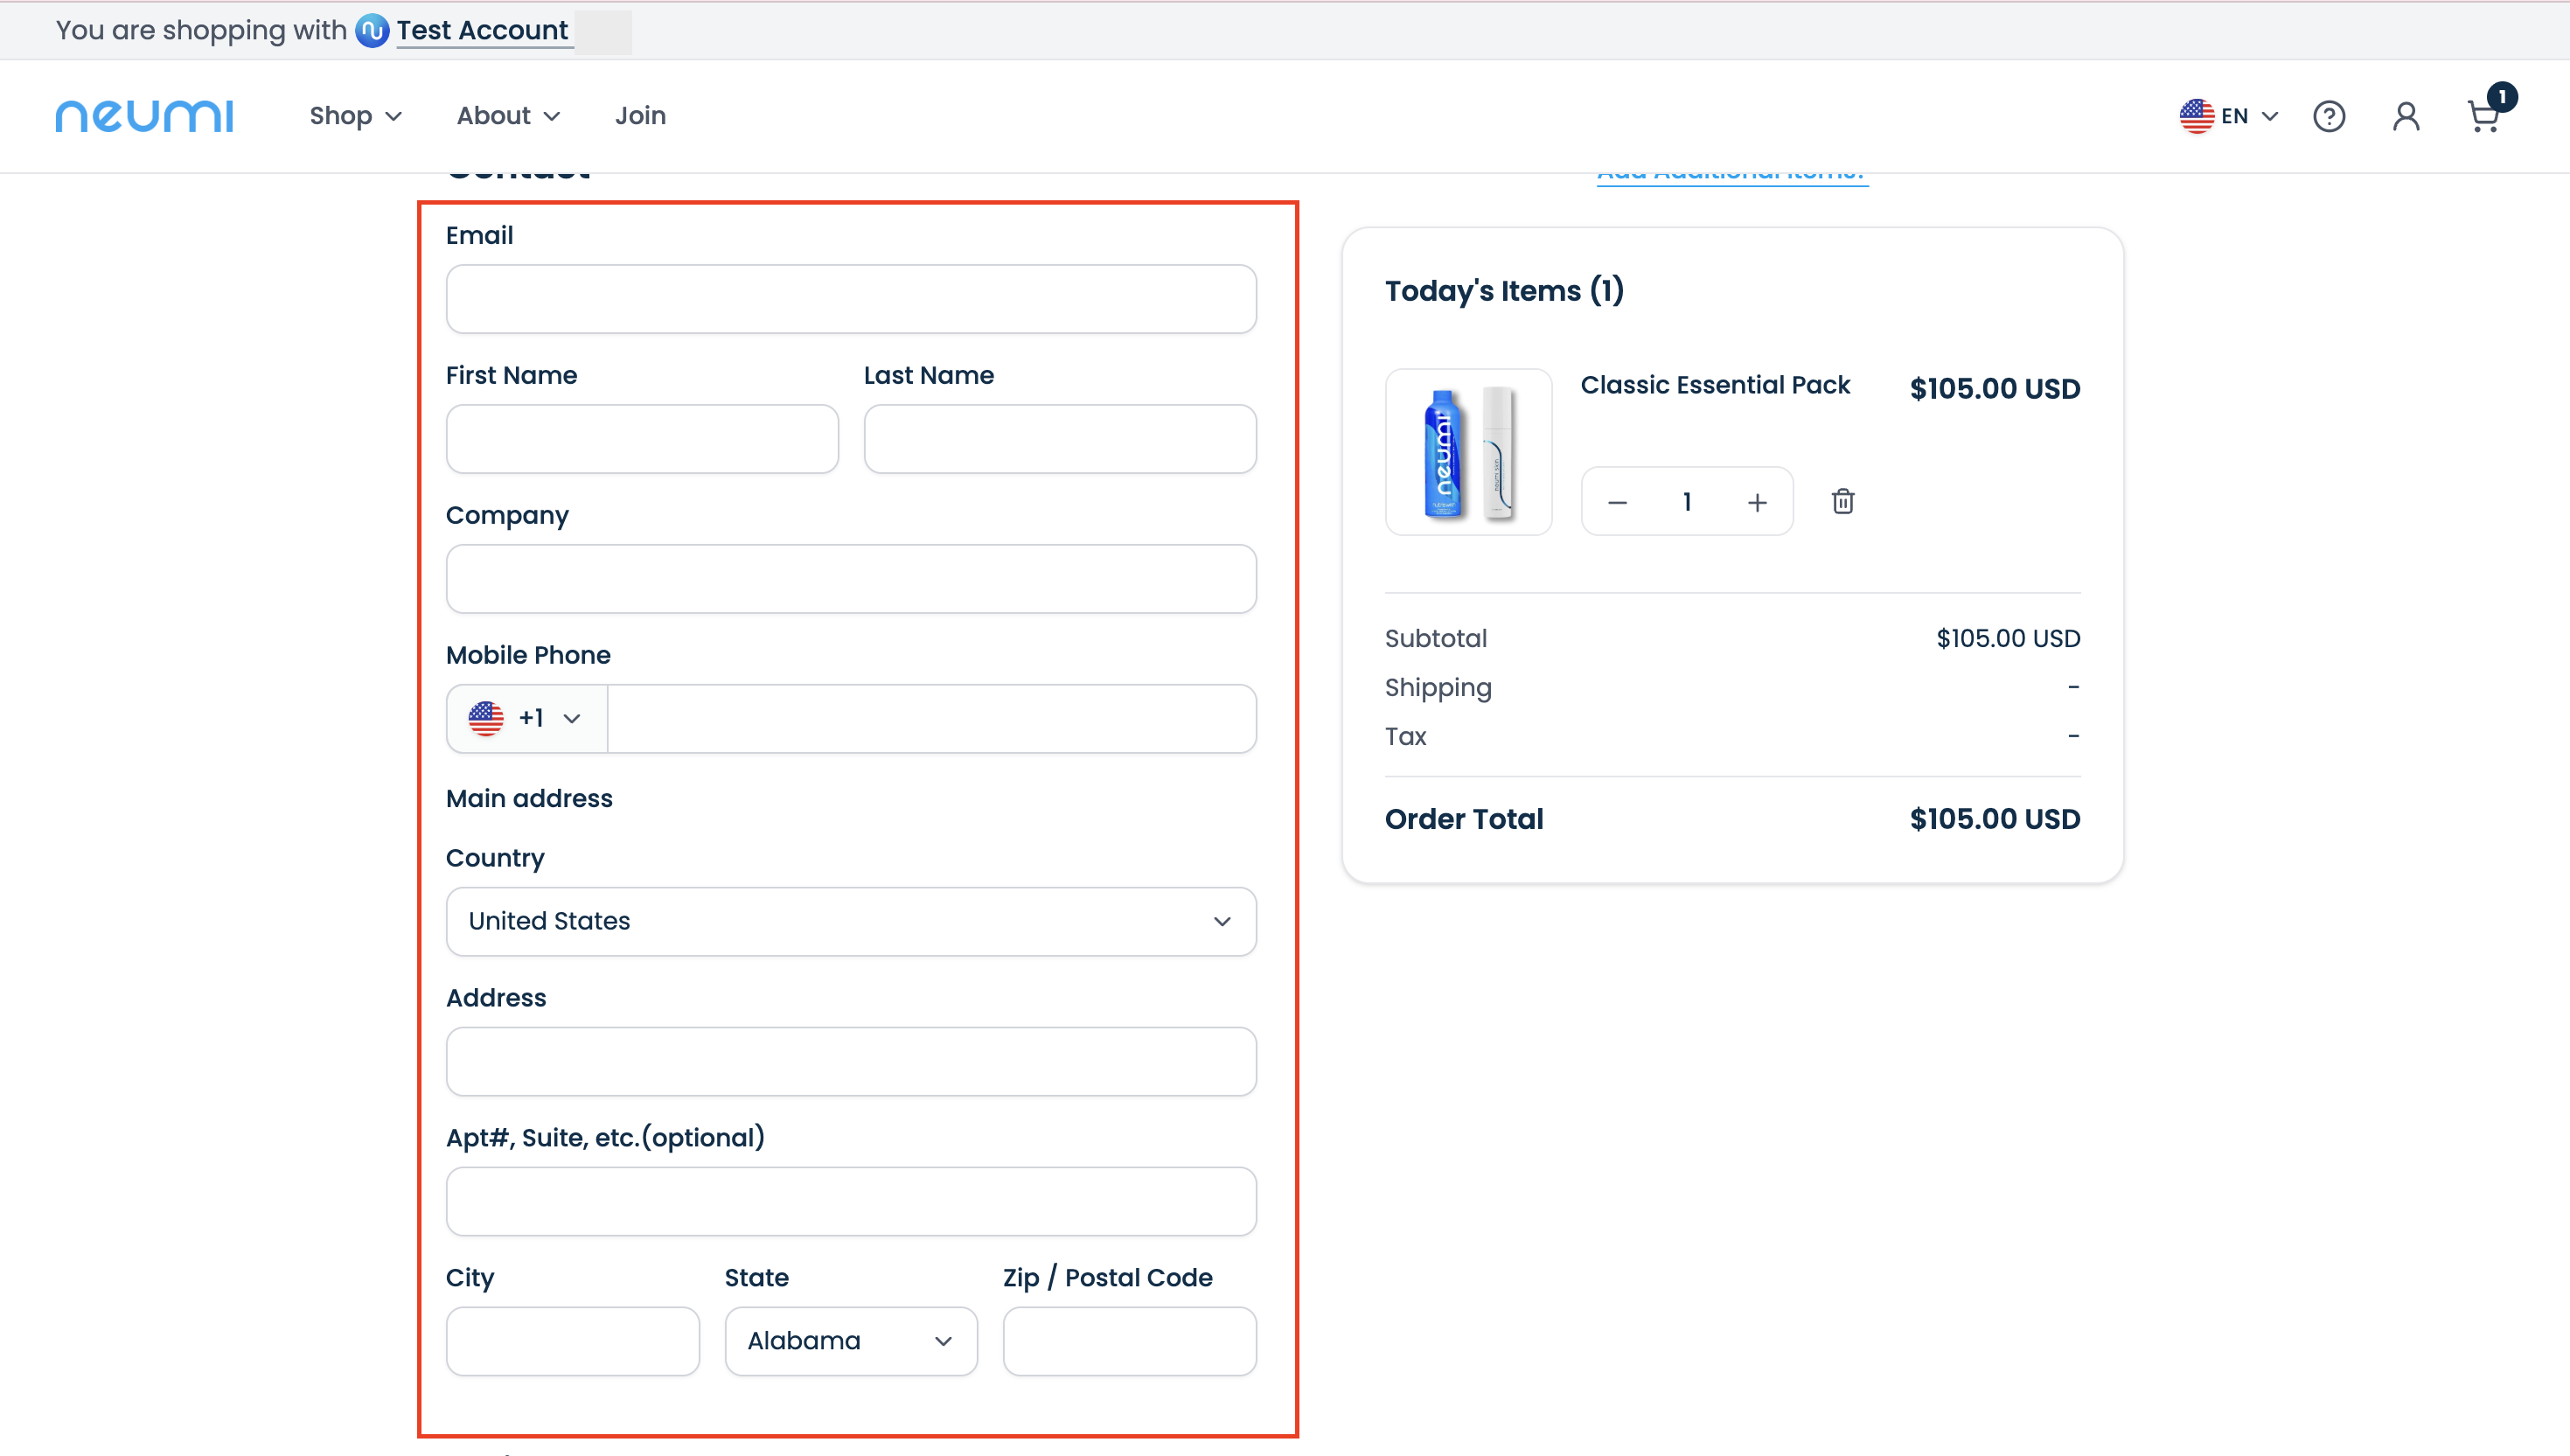Focus the City input field

(572, 1341)
